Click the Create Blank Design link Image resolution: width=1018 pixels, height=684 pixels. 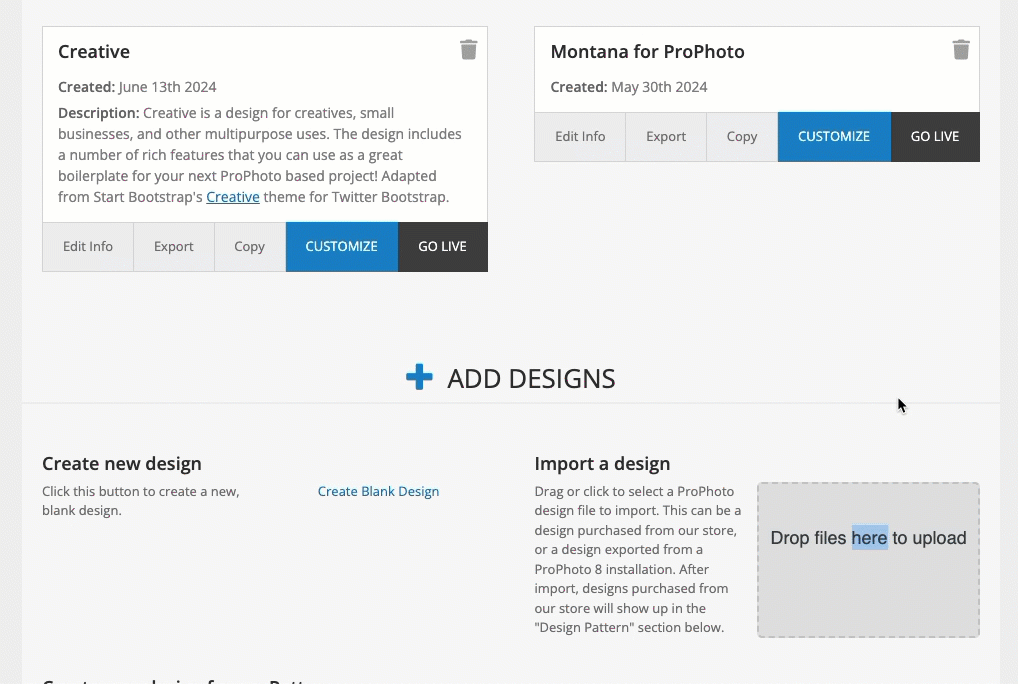378,491
